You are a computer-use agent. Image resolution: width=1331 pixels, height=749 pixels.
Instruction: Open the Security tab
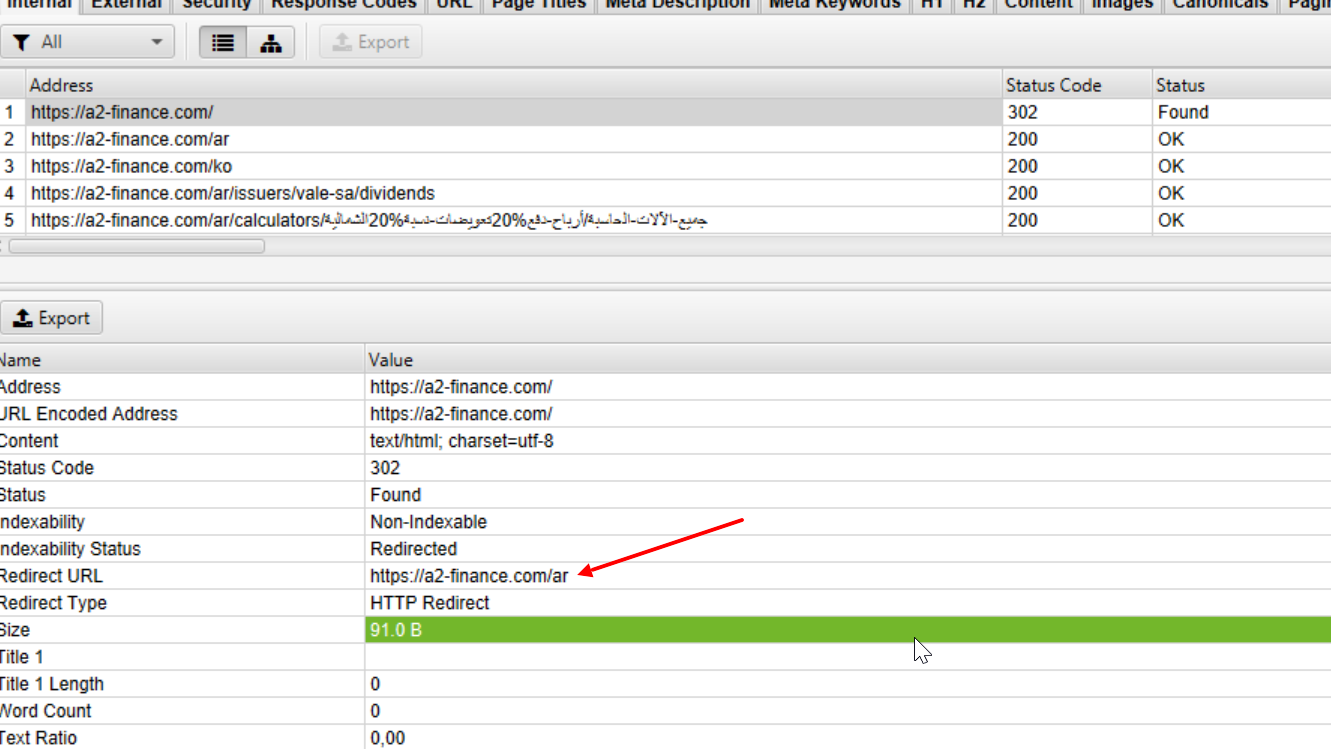point(216,5)
